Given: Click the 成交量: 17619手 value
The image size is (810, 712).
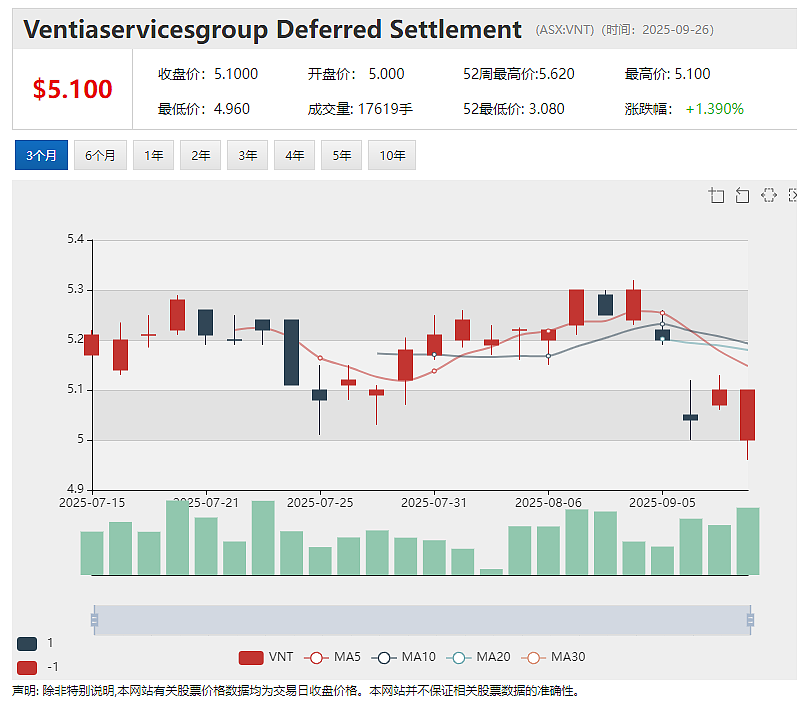Looking at the screenshot, I should pyautogui.click(x=360, y=109).
